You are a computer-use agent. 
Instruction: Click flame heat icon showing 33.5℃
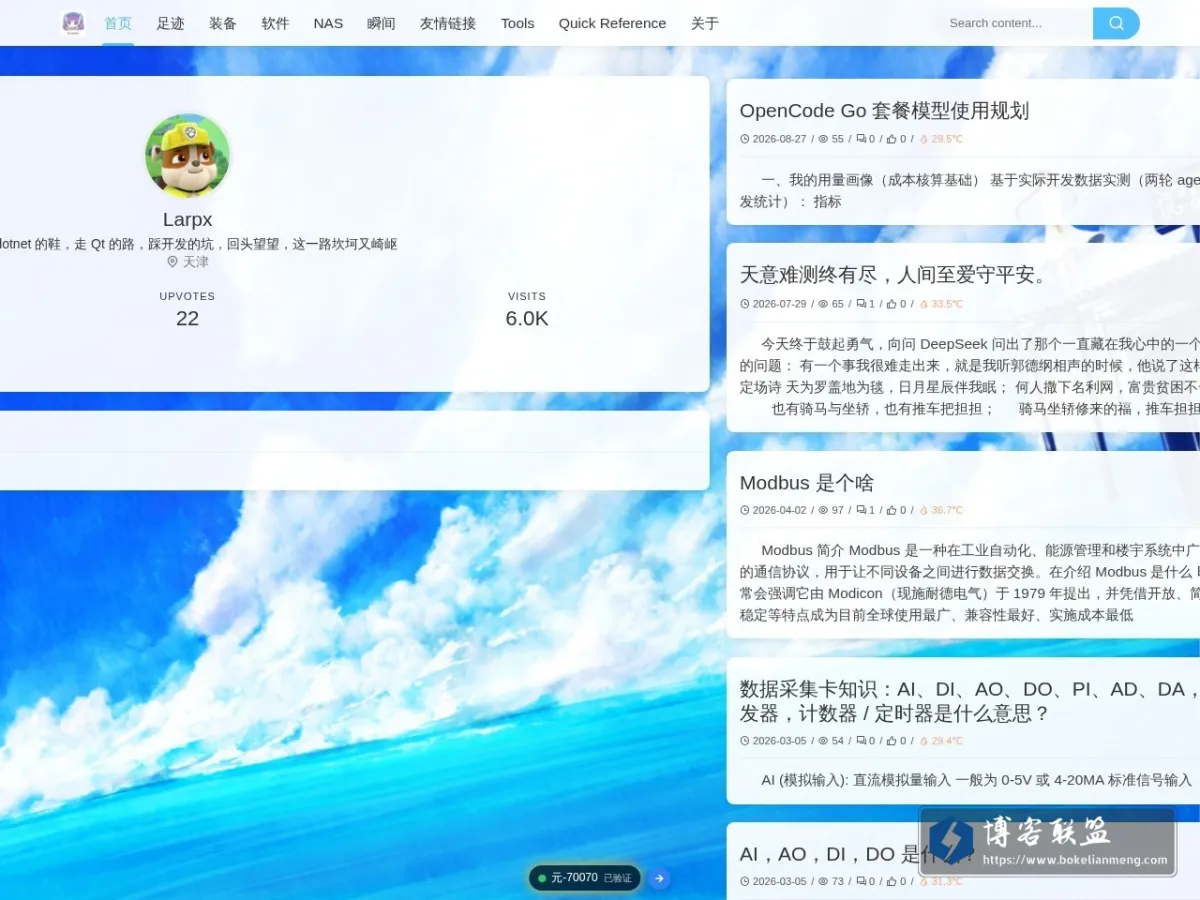point(924,304)
